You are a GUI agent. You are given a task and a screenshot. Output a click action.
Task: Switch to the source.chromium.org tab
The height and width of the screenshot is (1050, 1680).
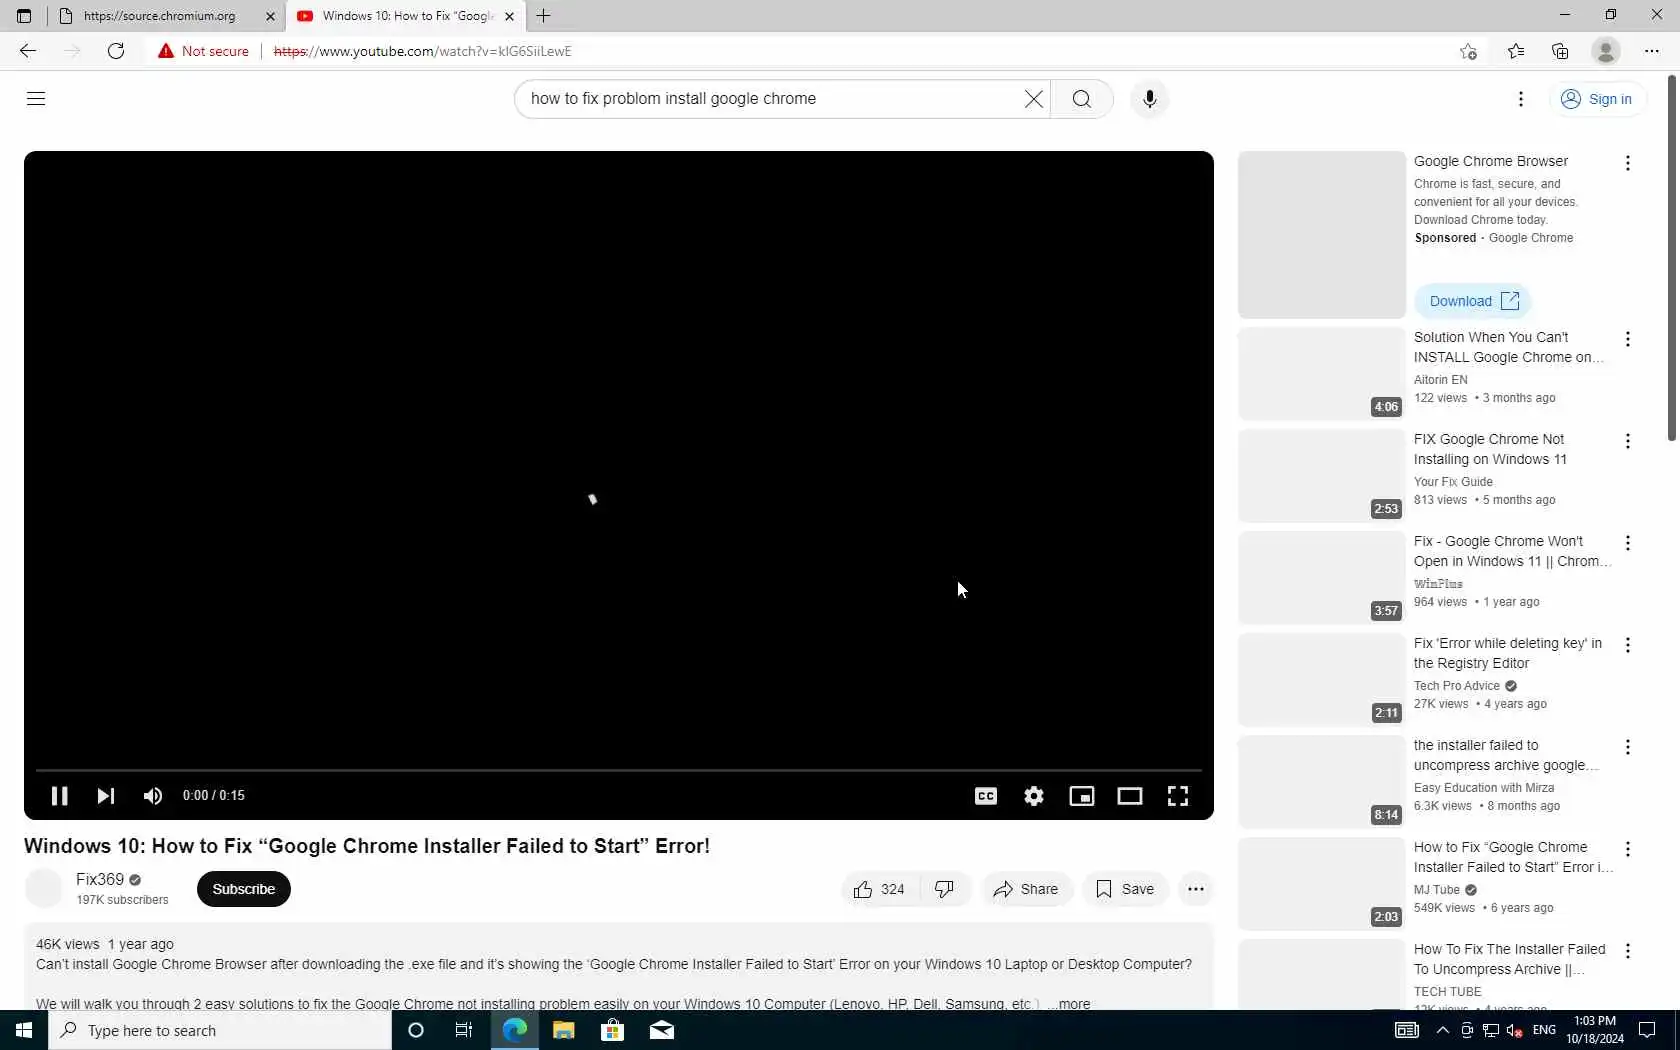160,16
